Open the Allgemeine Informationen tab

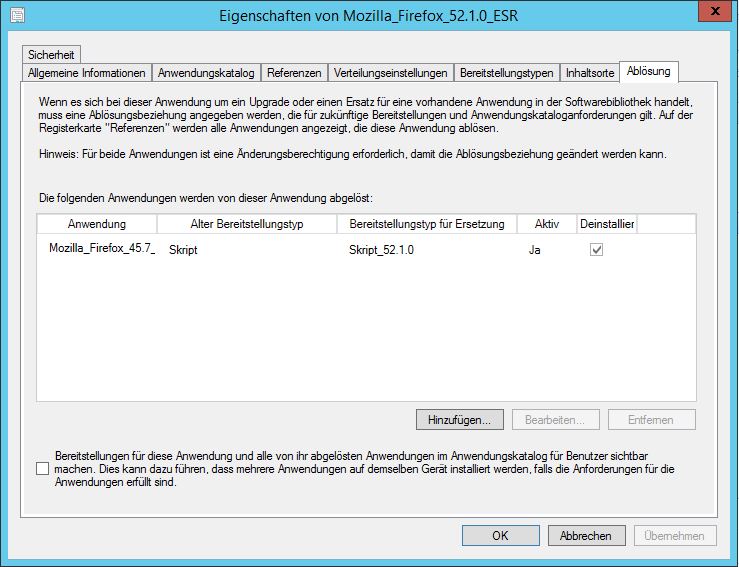[x=87, y=73]
